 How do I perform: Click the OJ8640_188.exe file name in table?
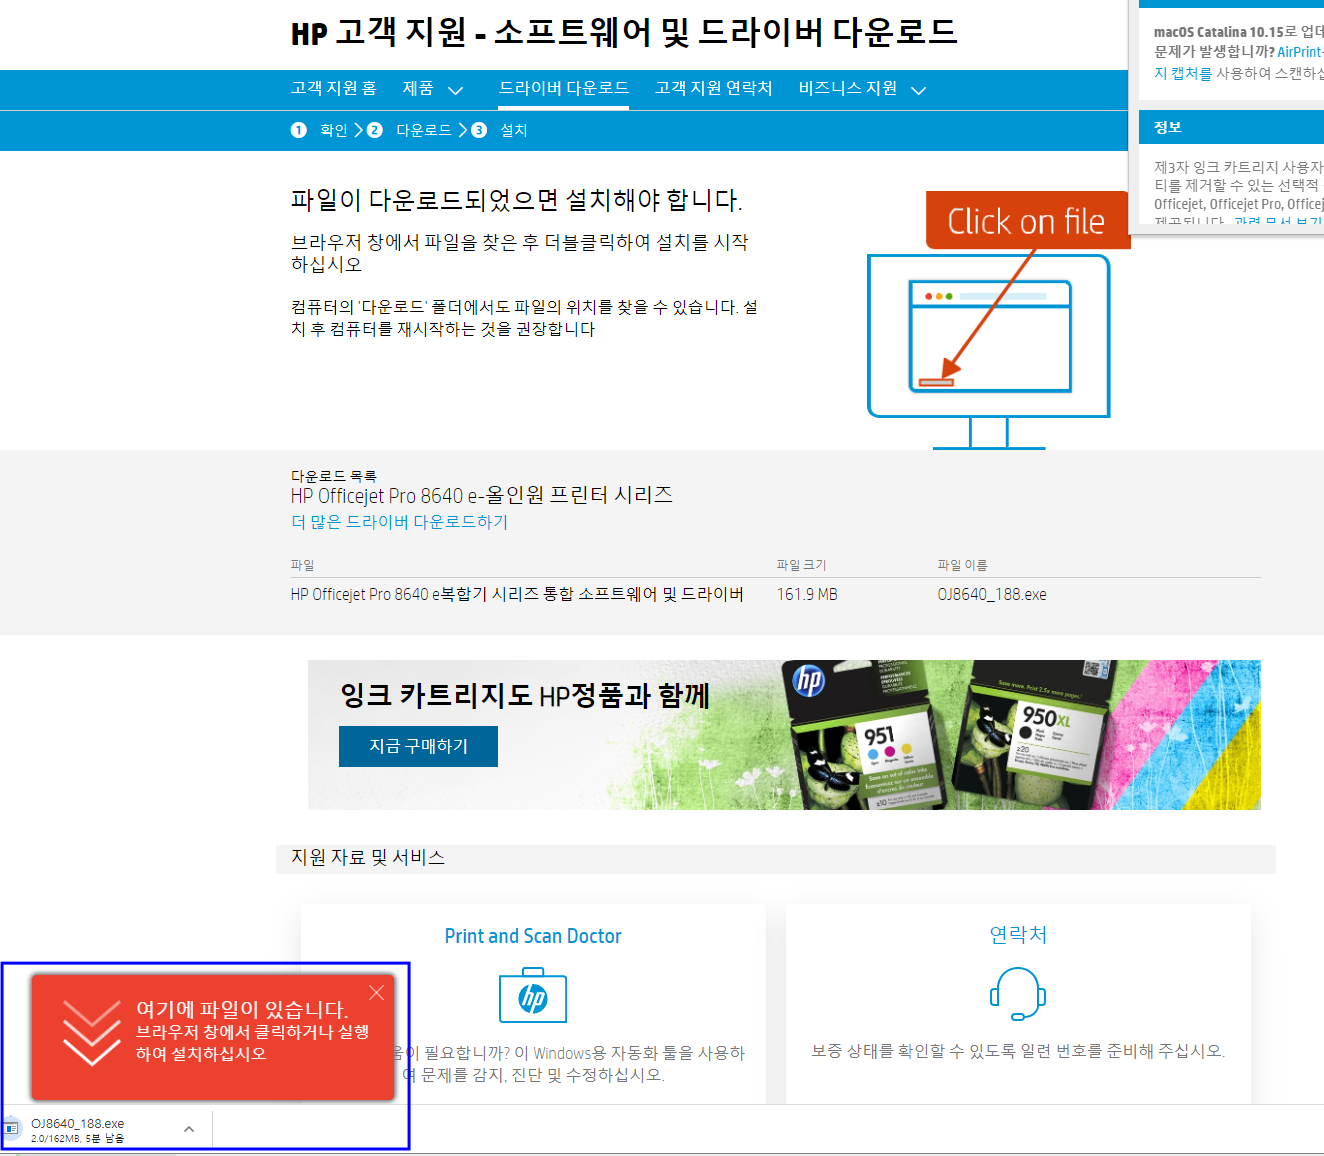click(992, 594)
